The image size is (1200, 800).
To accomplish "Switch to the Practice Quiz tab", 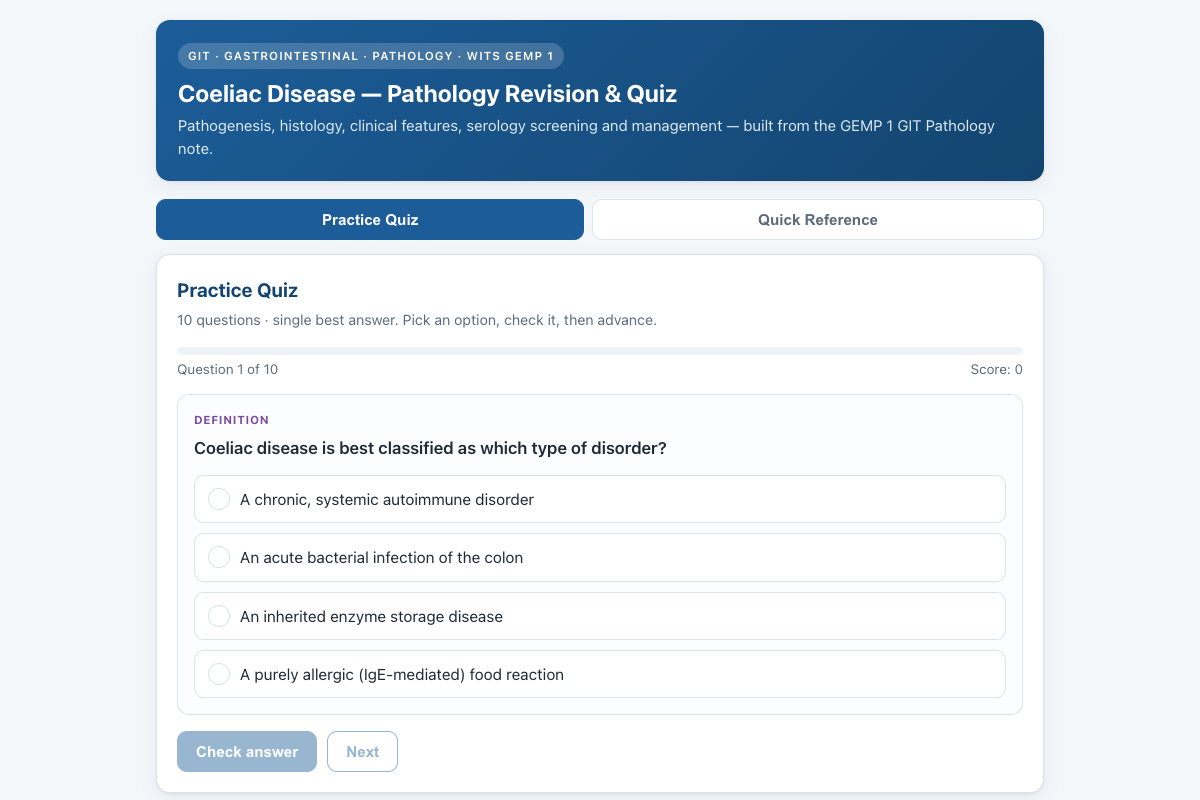I will pyautogui.click(x=370, y=220).
